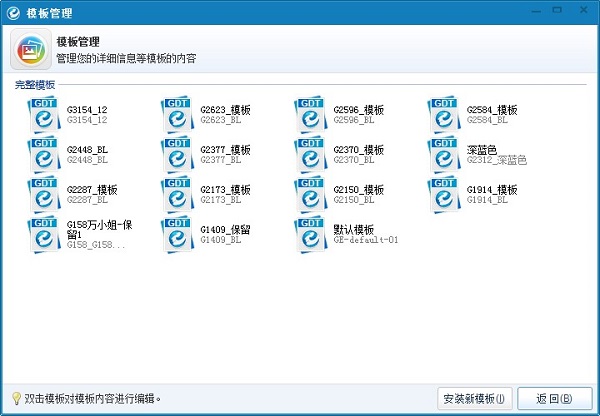Select the 默认模板 template icon
600x416 pixels.
coord(310,235)
